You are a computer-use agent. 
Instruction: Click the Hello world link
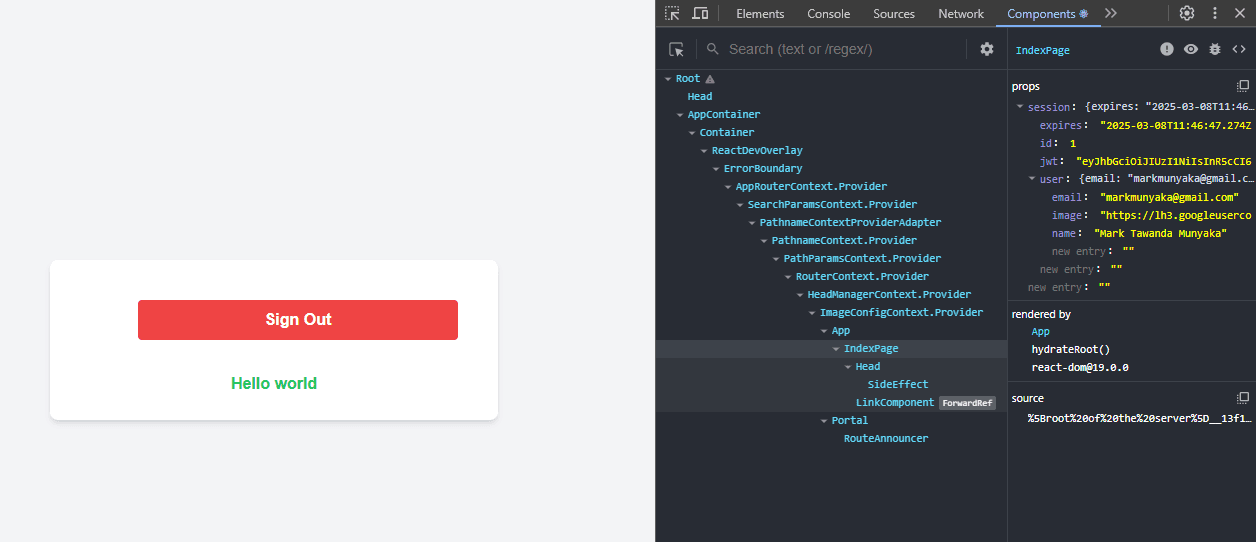point(274,383)
